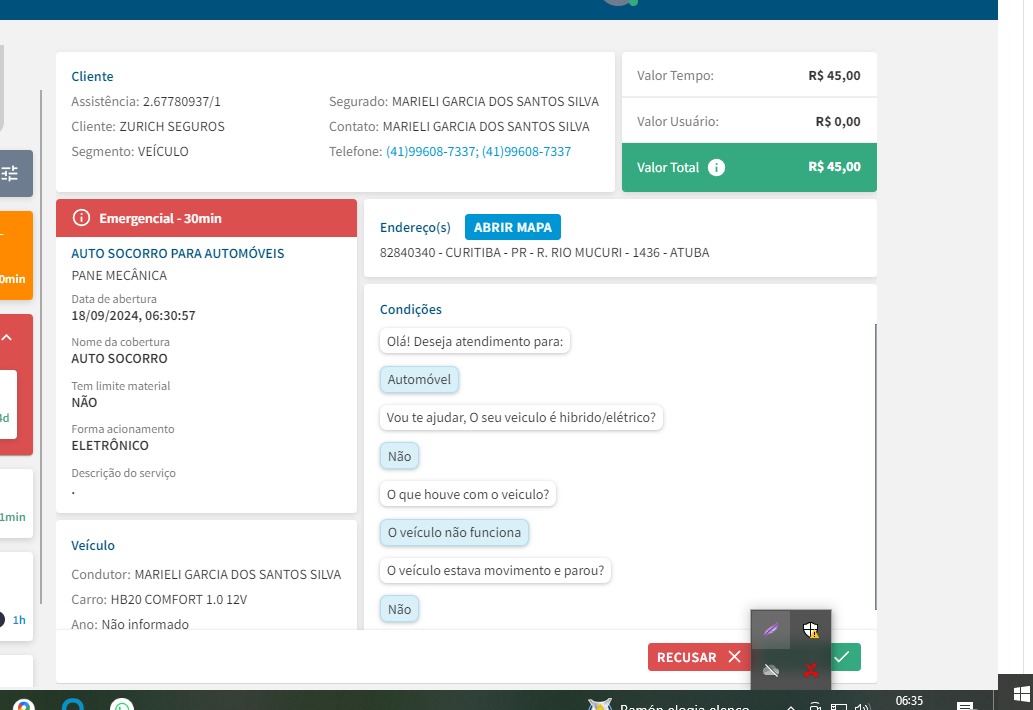Call the first phone number (41)99608-7337
This screenshot has height=710, width=1033.
[x=431, y=151]
